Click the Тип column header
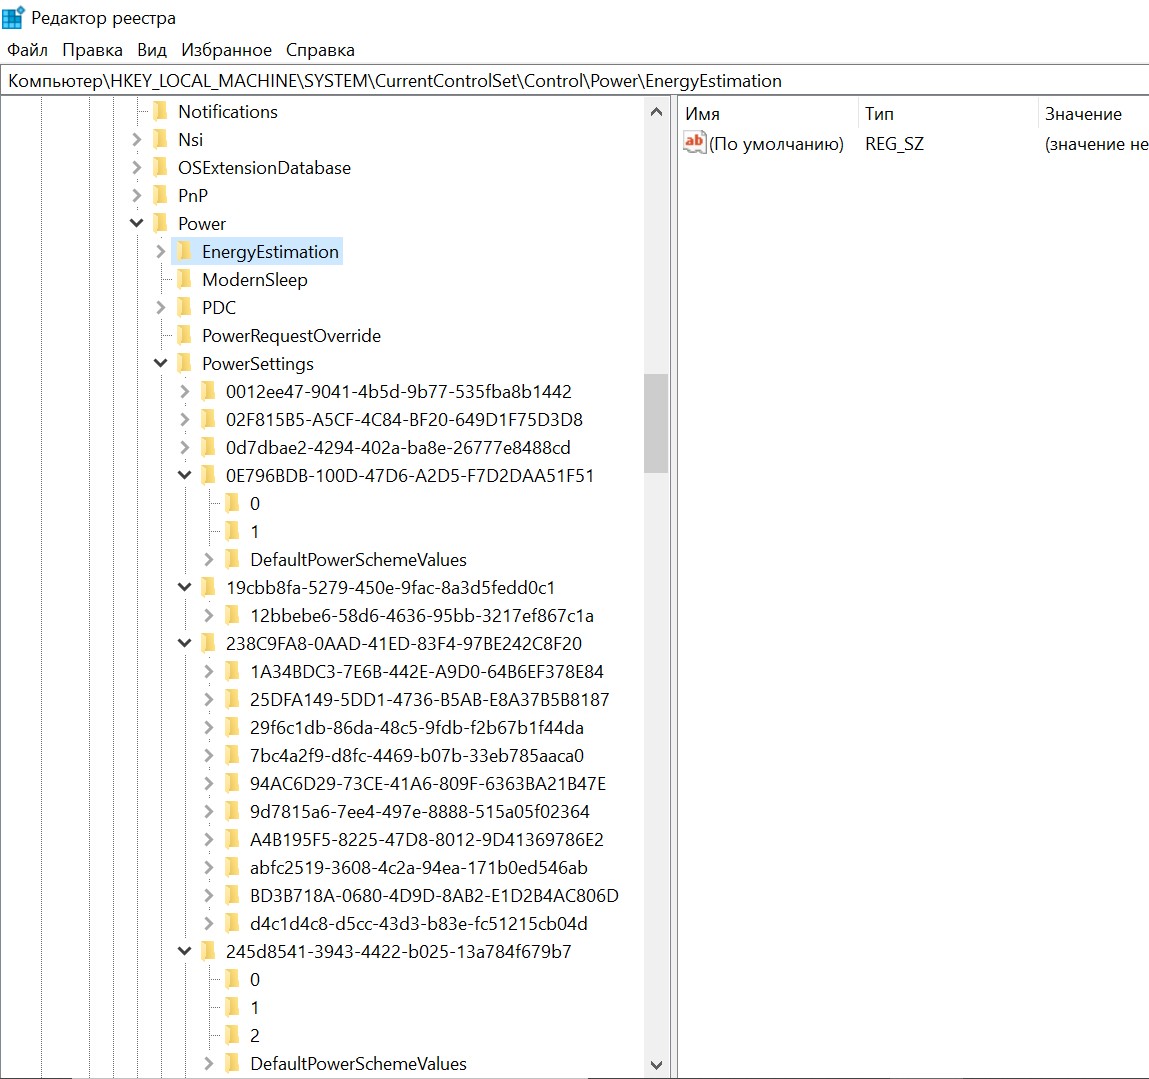 tap(947, 114)
